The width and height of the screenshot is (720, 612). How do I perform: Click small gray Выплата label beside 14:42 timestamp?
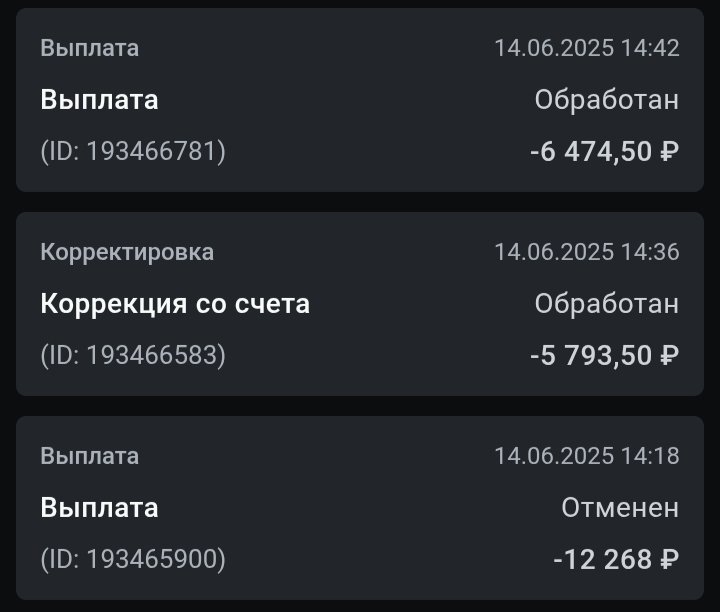tap(90, 48)
